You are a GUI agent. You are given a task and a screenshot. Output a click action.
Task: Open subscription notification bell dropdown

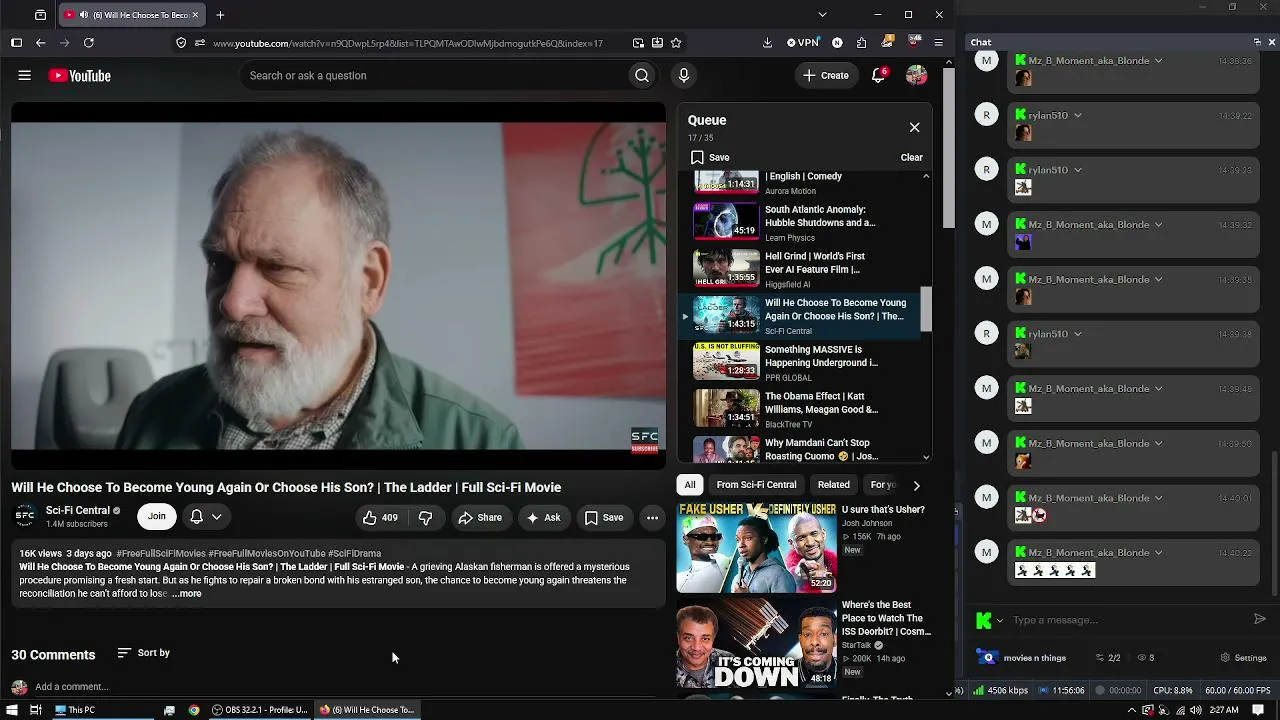[206, 517]
